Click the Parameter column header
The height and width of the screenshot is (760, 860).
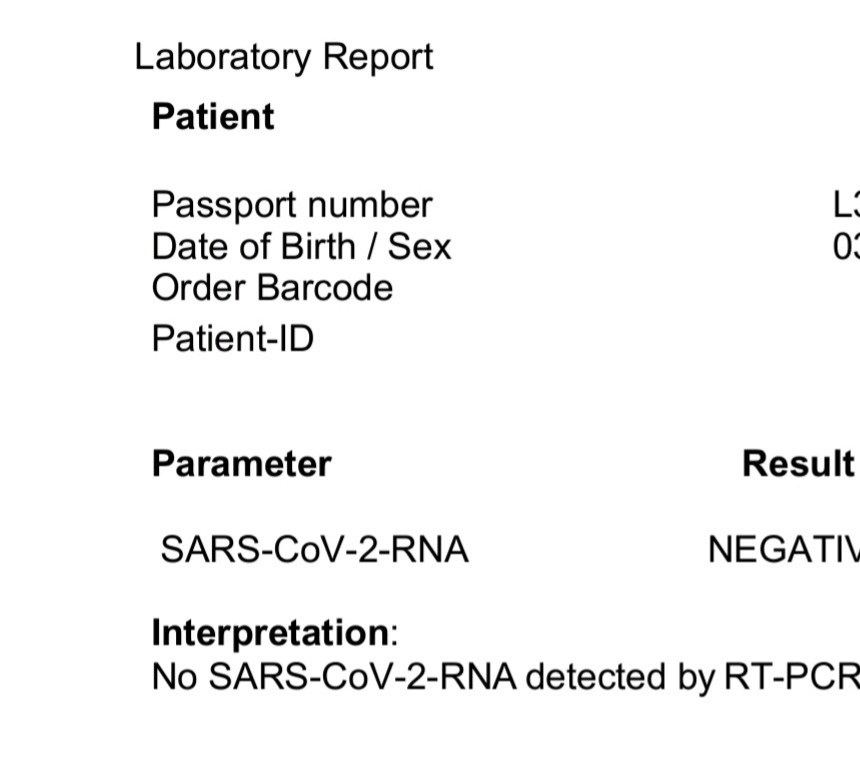click(241, 464)
